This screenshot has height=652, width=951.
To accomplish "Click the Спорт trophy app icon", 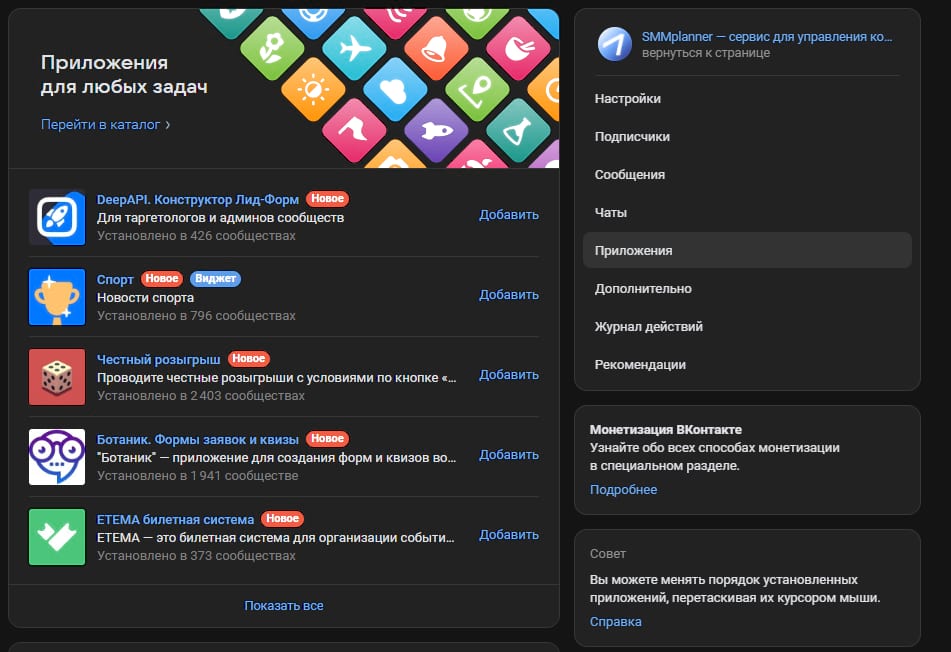I will (56, 297).
